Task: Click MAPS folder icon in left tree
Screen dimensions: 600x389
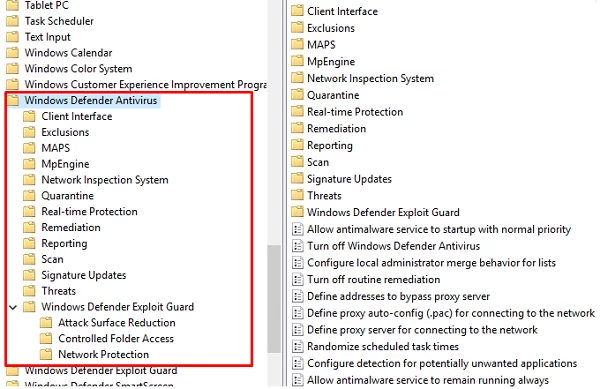Action: (29, 148)
